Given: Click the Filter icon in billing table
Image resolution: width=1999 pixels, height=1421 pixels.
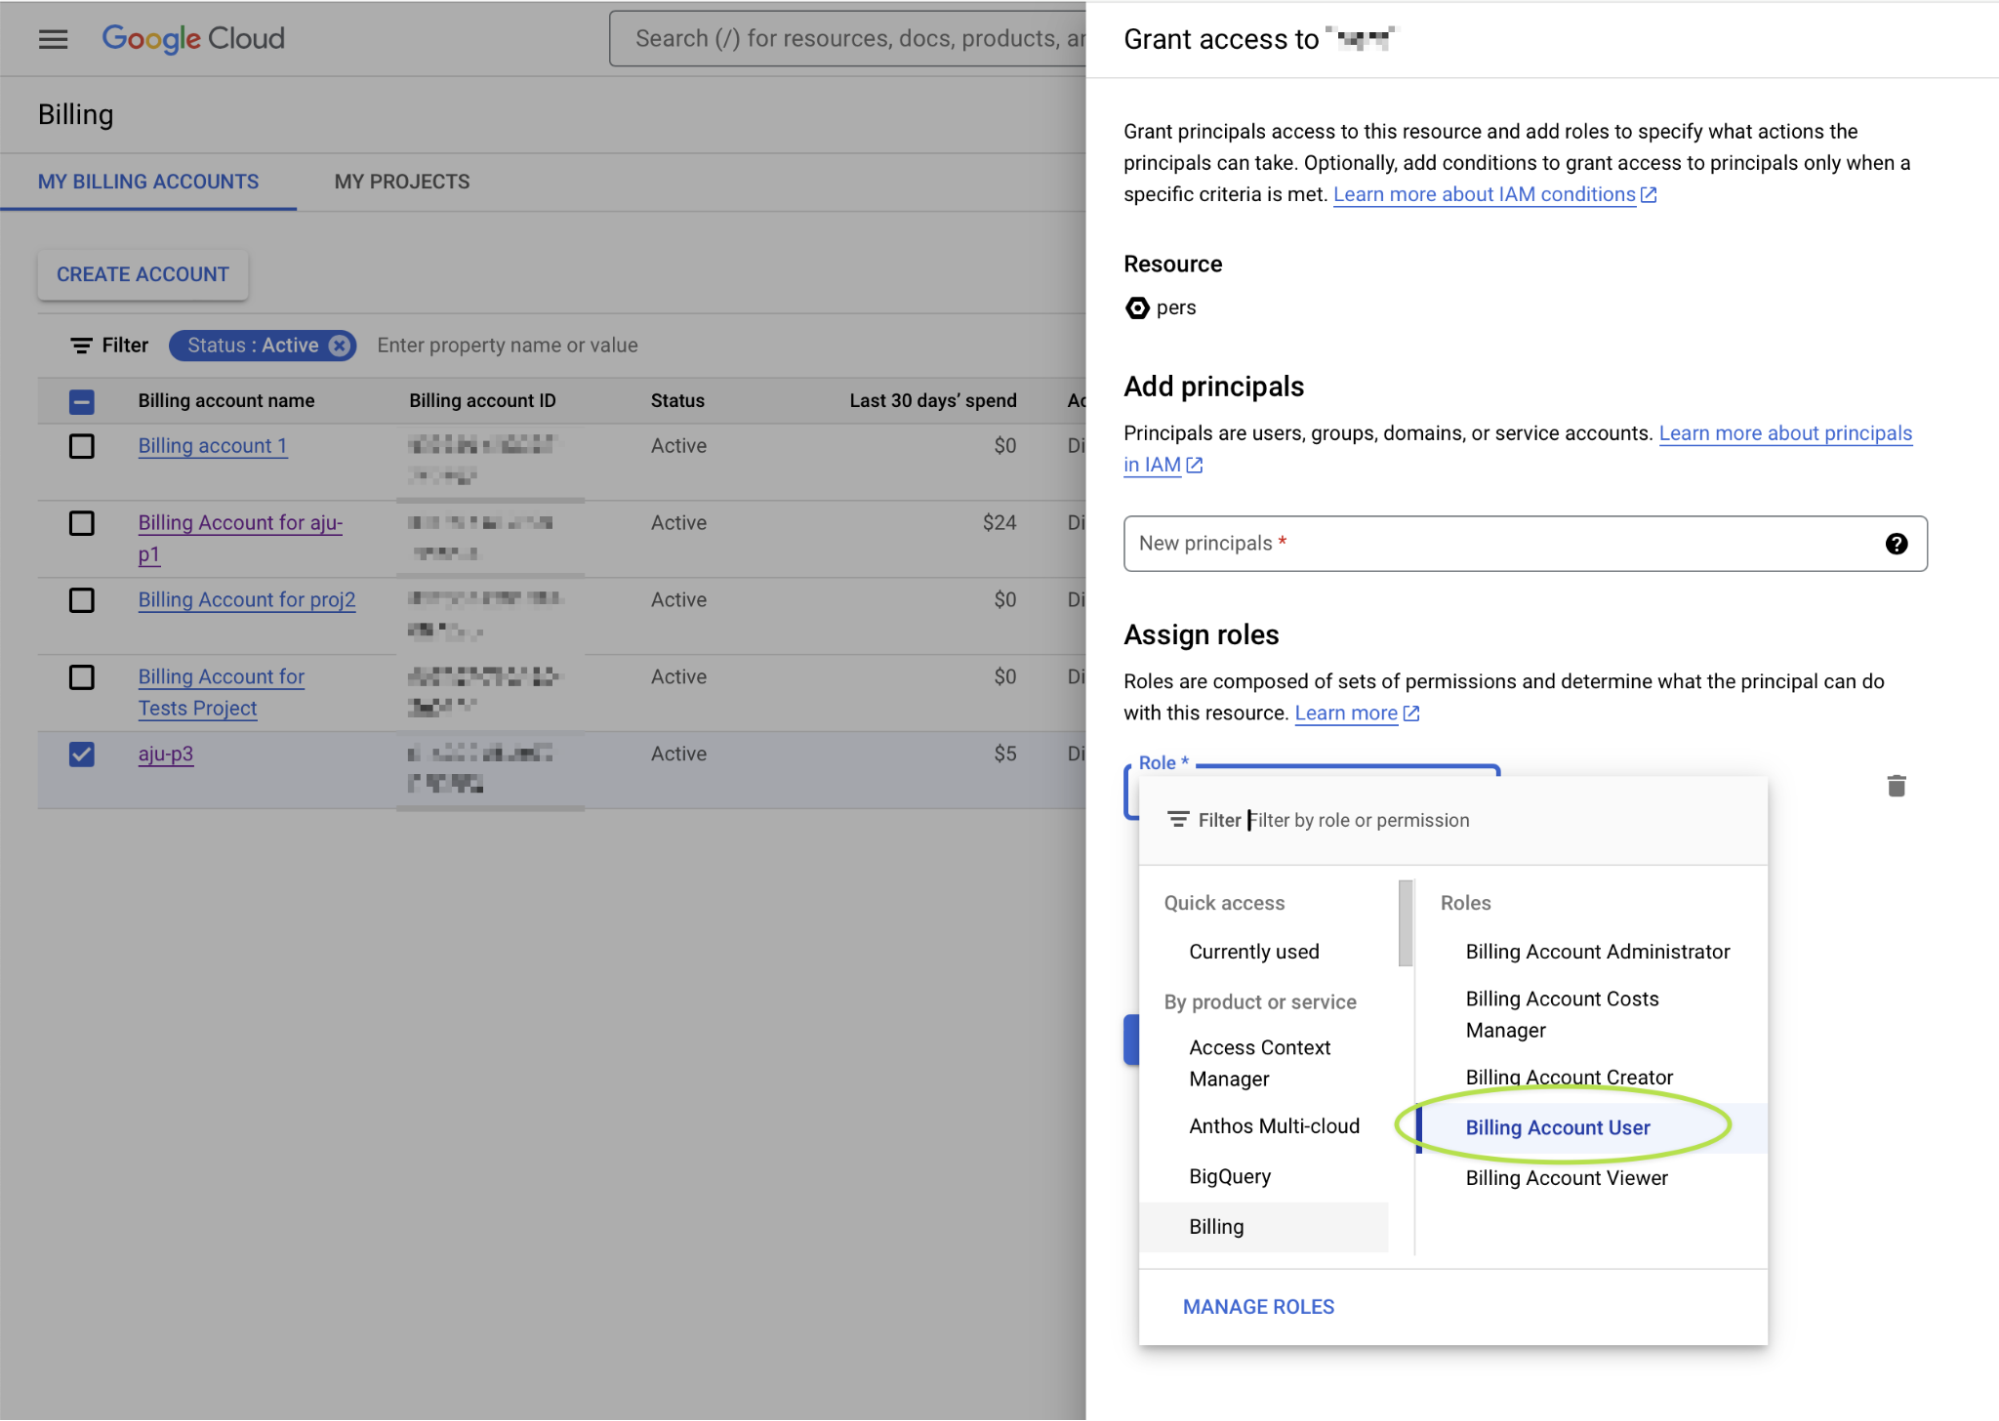Looking at the screenshot, I should point(81,346).
